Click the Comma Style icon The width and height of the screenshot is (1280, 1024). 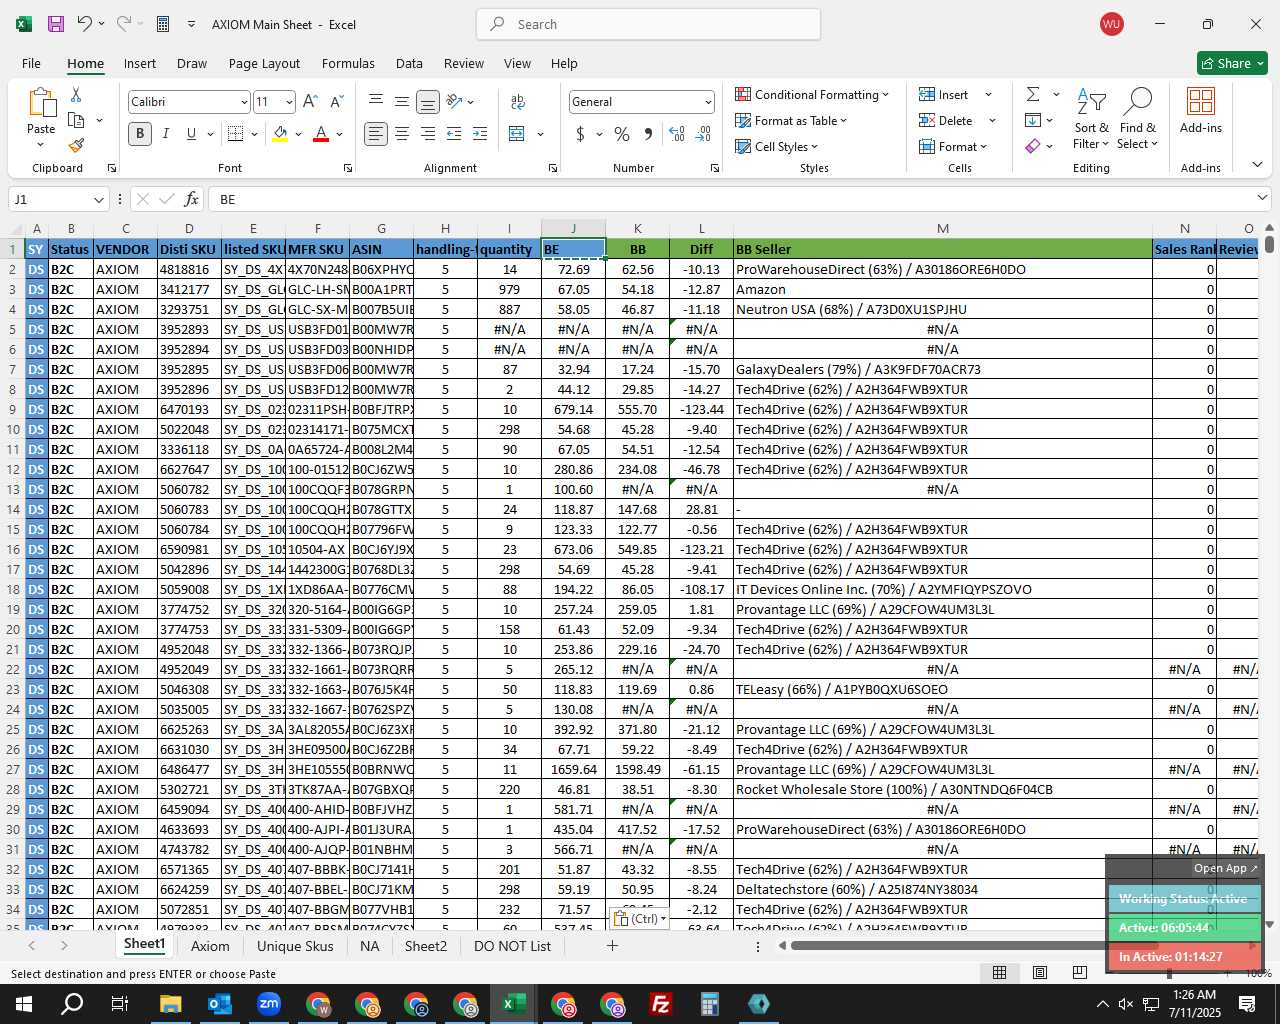(648, 133)
